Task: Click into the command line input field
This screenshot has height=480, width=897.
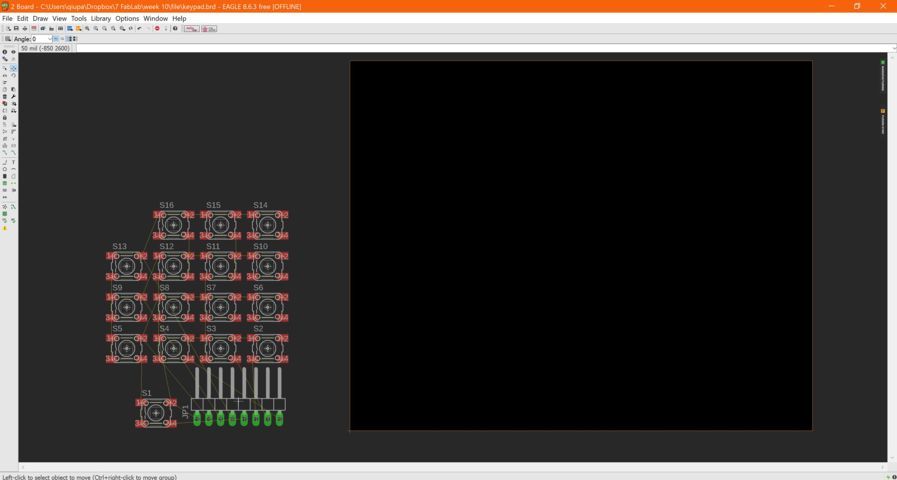Action: tap(486, 49)
